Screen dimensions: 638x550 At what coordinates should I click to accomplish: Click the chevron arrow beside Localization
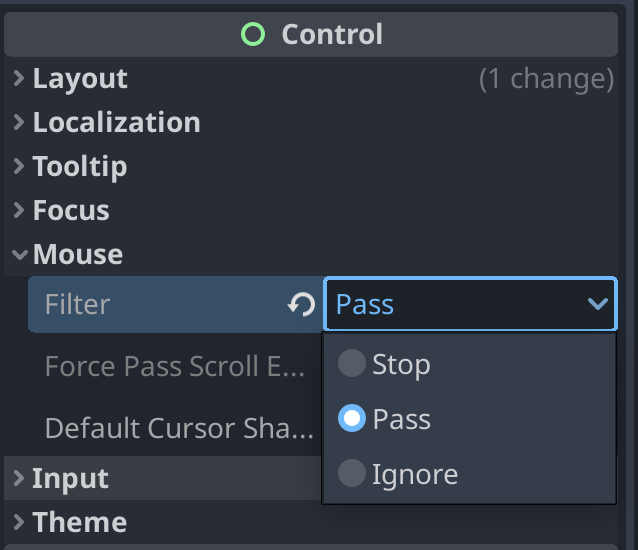coord(18,122)
